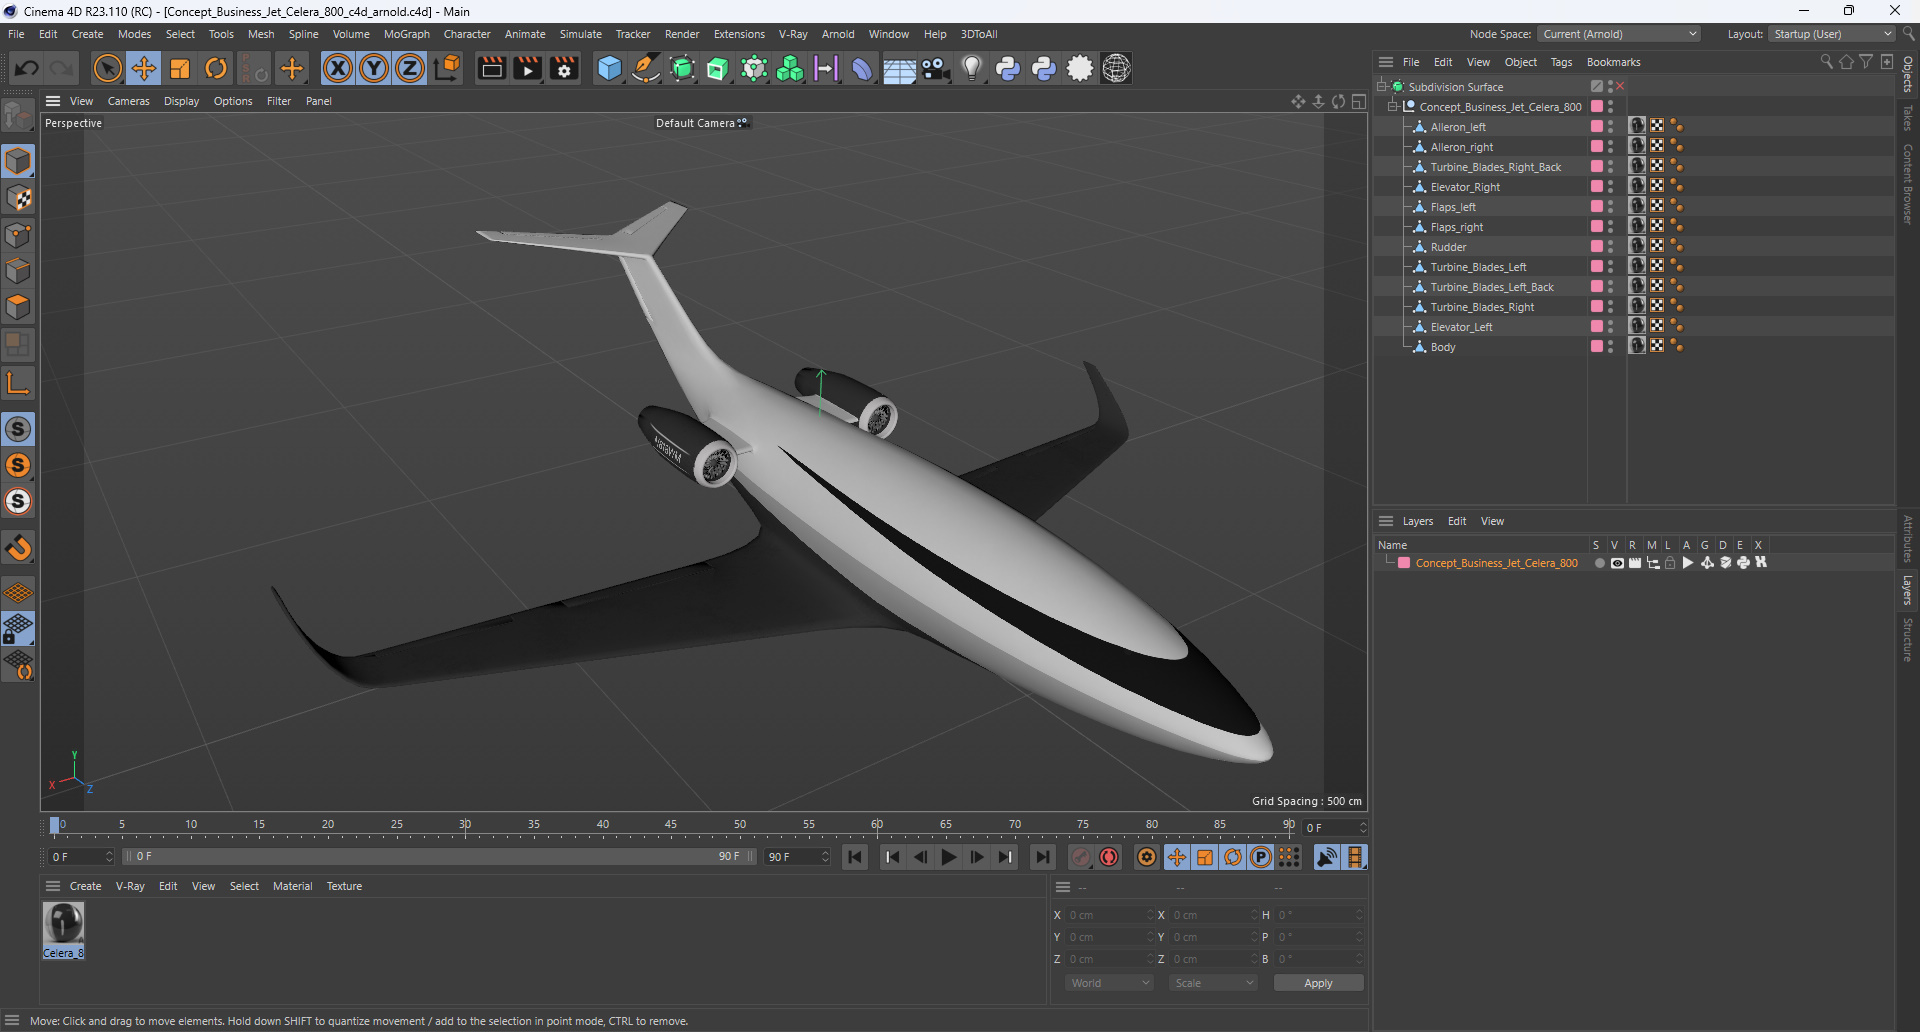Click the Undo arrow icon
The image size is (1920, 1032).
pos(27,68)
